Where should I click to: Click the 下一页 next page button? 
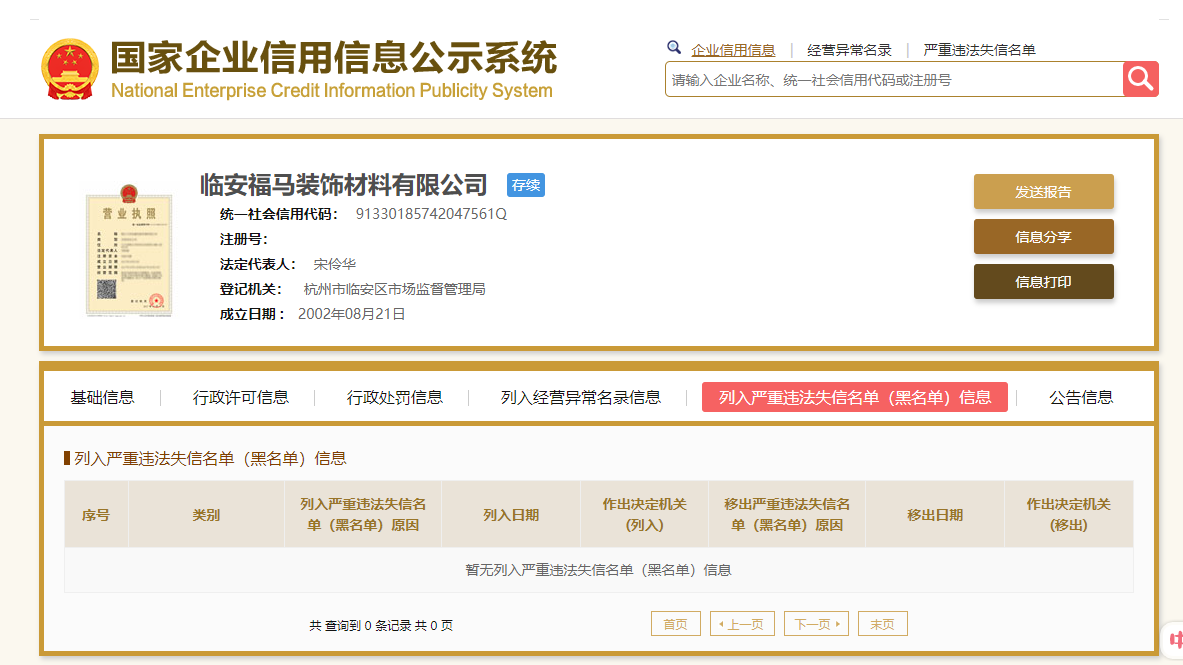(816, 624)
